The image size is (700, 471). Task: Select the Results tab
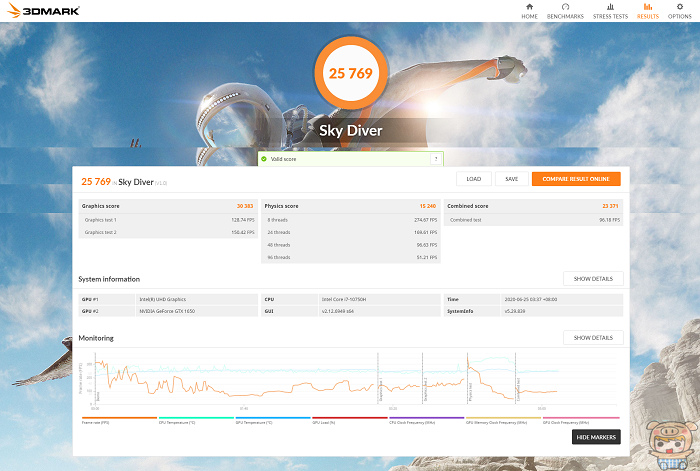pyautogui.click(x=648, y=11)
